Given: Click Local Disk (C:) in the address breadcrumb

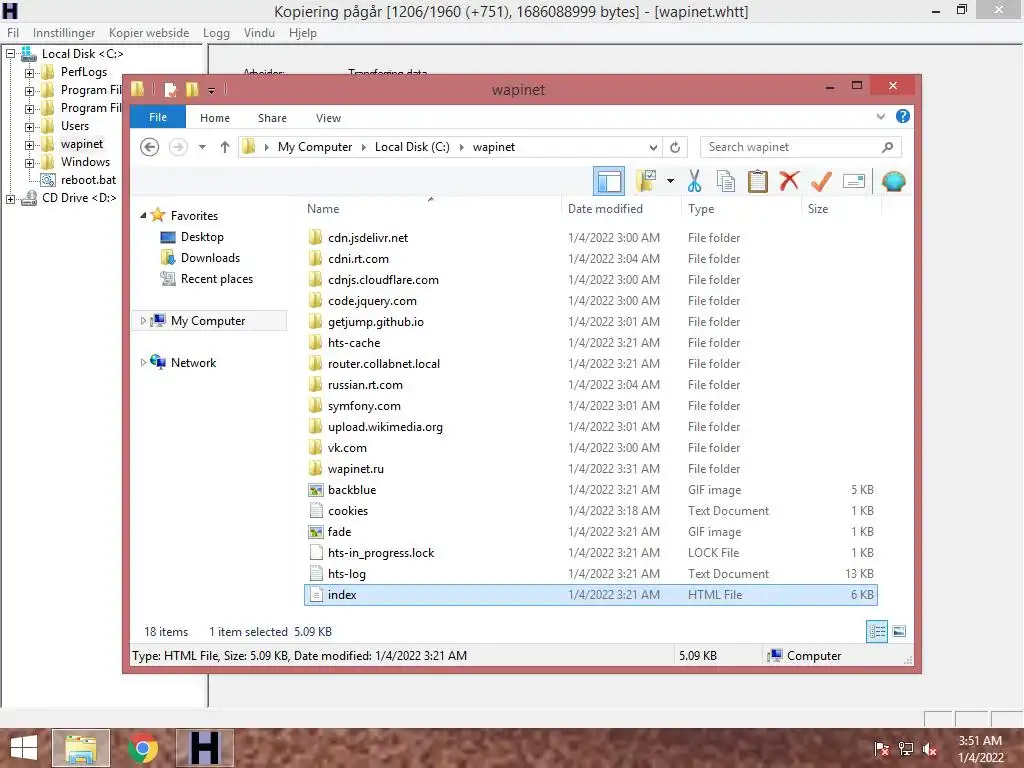Looking at the screenshot, I should pos(412,147).
